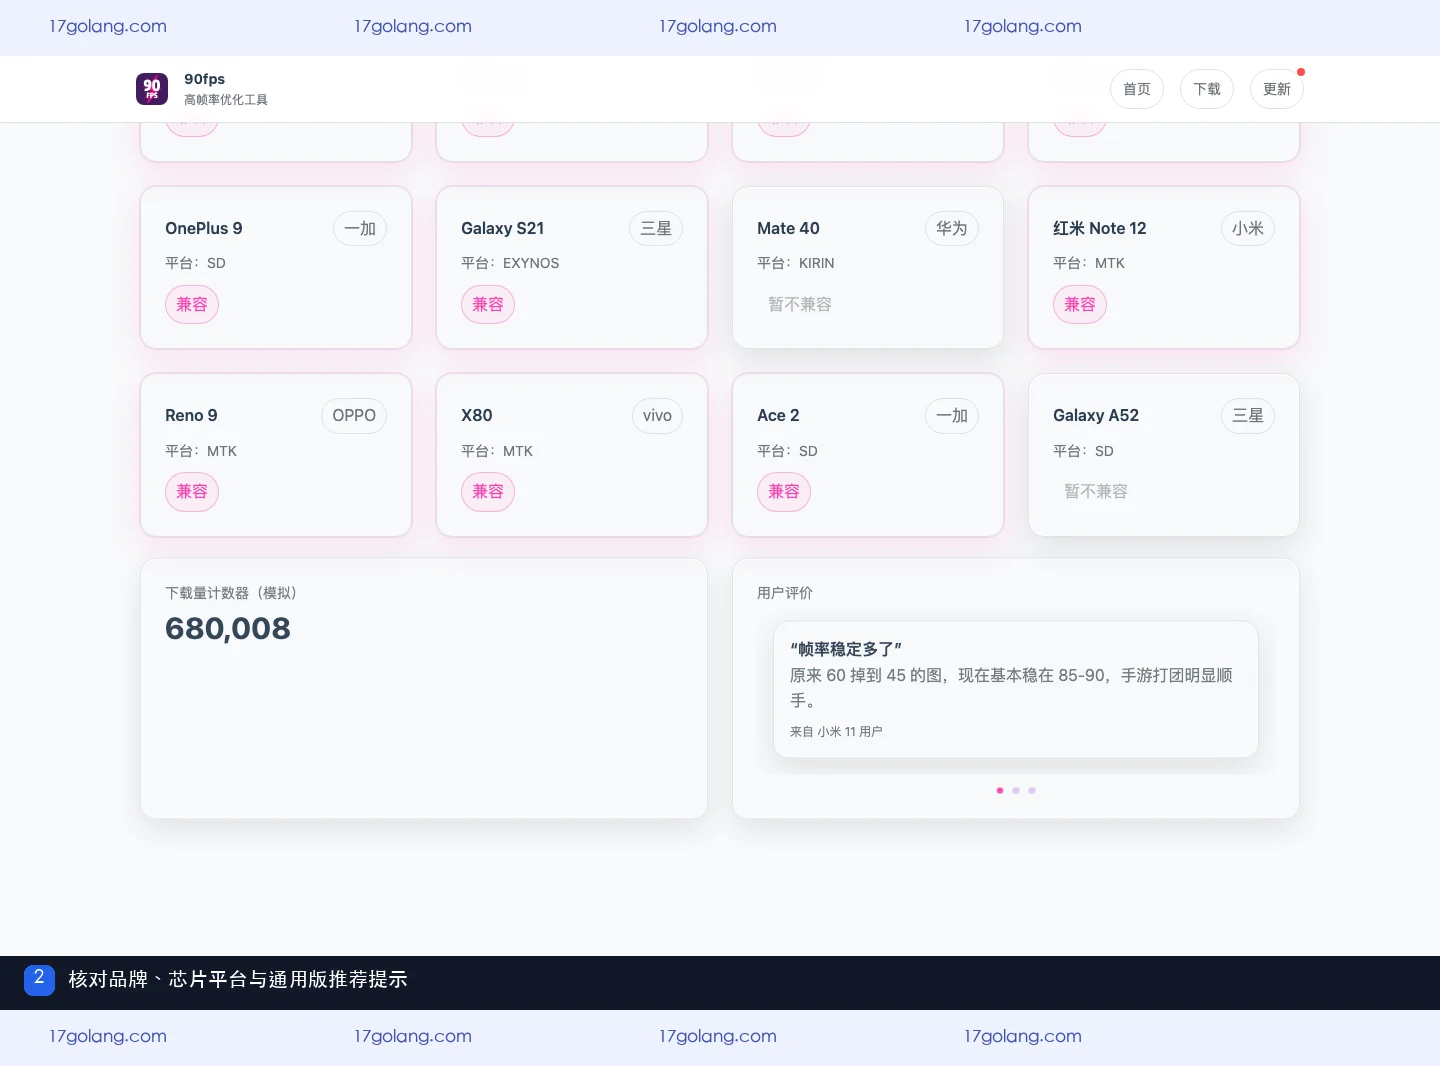This screenshot has height=1066, width=1440.
Task: Select the Ace 2 device title
Action: click(x=778, y=415)
